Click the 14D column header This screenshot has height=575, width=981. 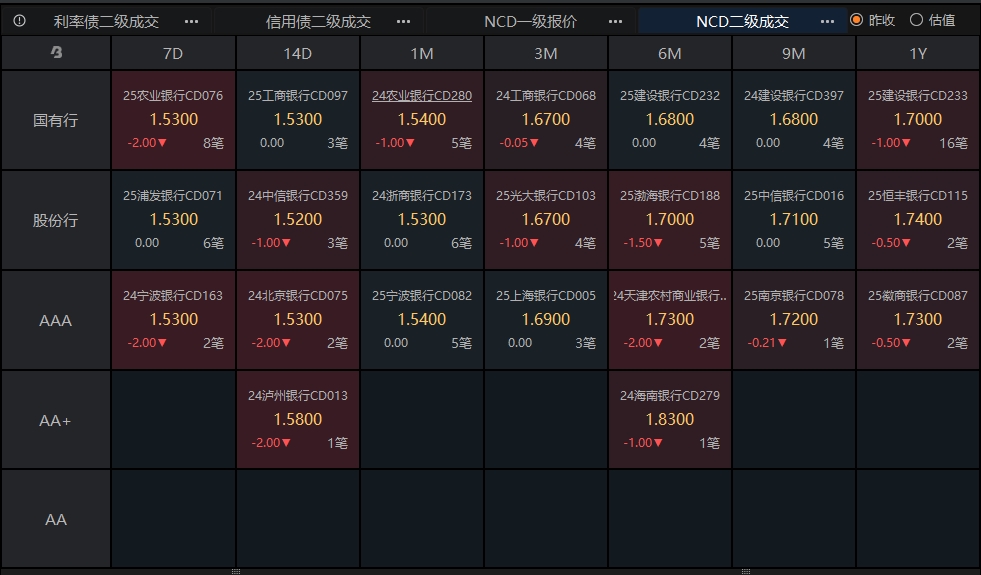[x=298, y=53]
